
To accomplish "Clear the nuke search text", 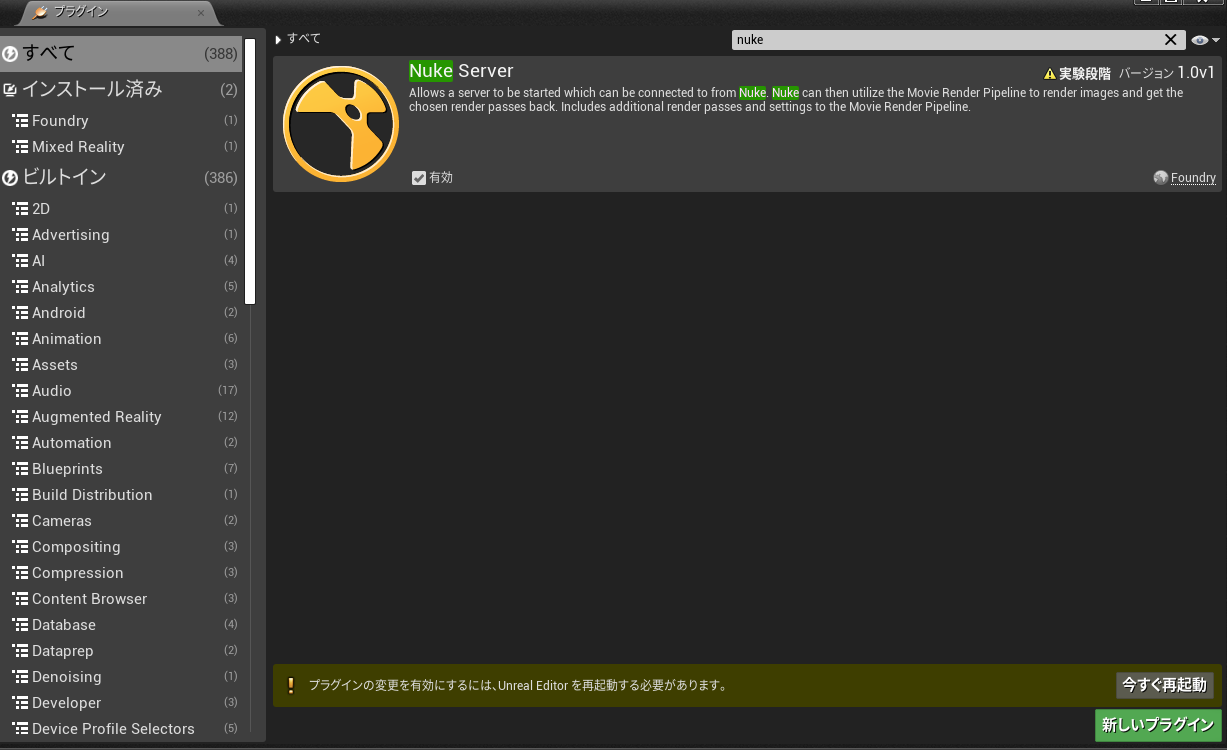I will 1170,40.
